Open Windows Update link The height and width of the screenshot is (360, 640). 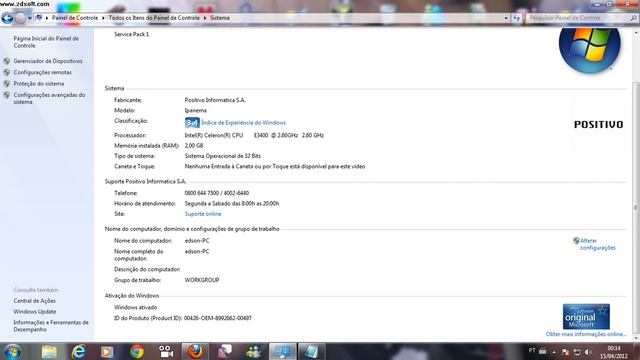coord(35,311)
